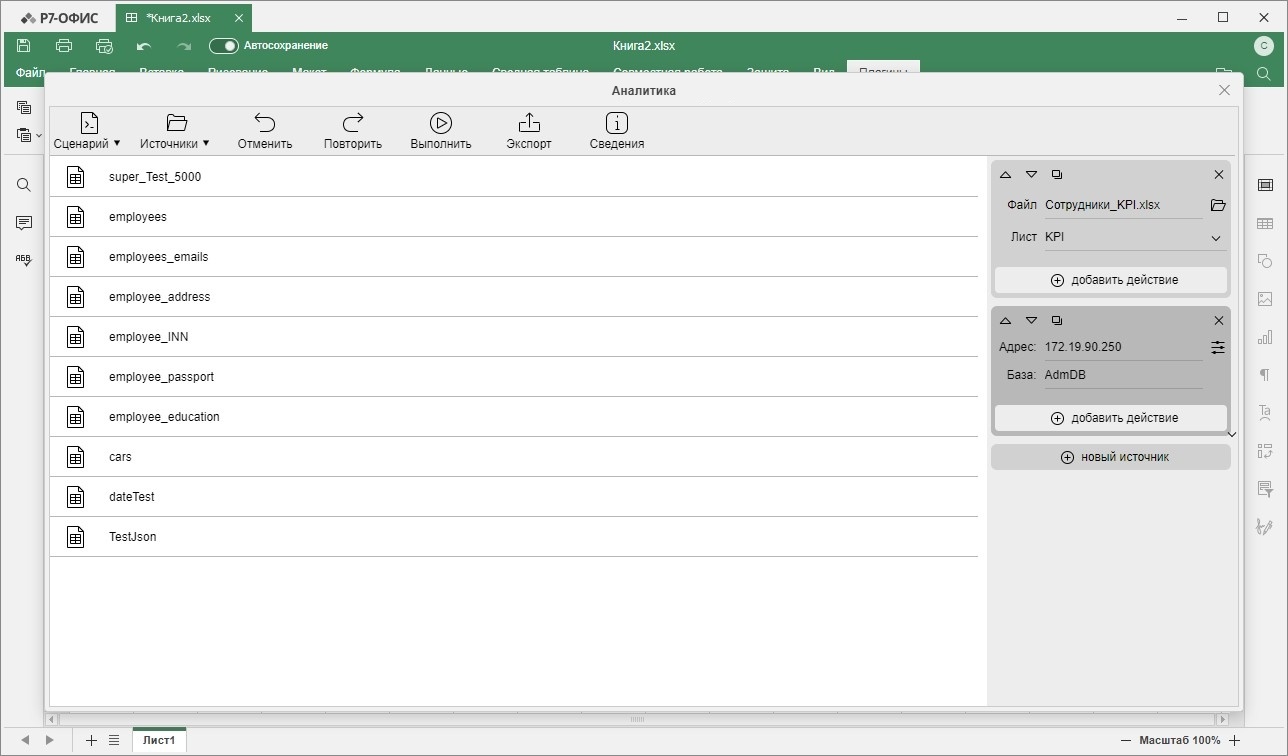Save the document with save icon
The image size is (1288, 756).
(x=24, y=46)
